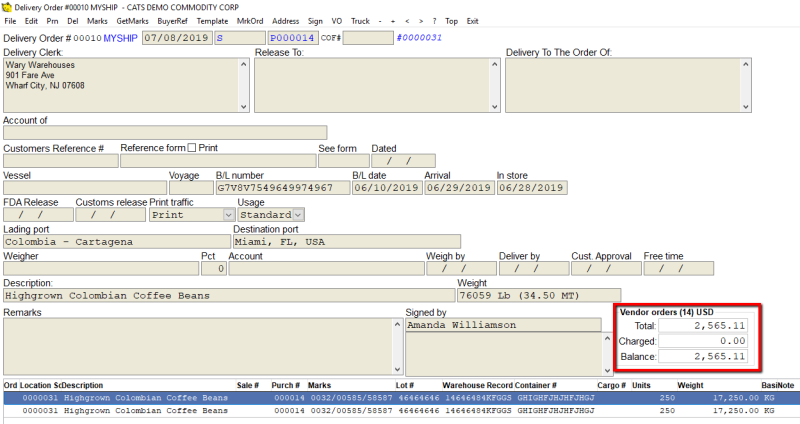Click the minus menu item
Screen dimensions: 800x424
(x=380, y=21)
